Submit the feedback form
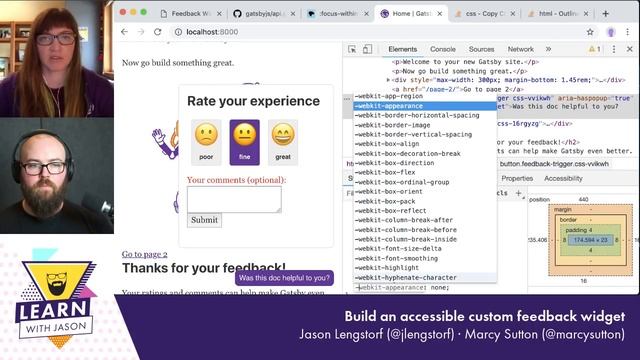640x360 pixels. click(x=204, y=220)
